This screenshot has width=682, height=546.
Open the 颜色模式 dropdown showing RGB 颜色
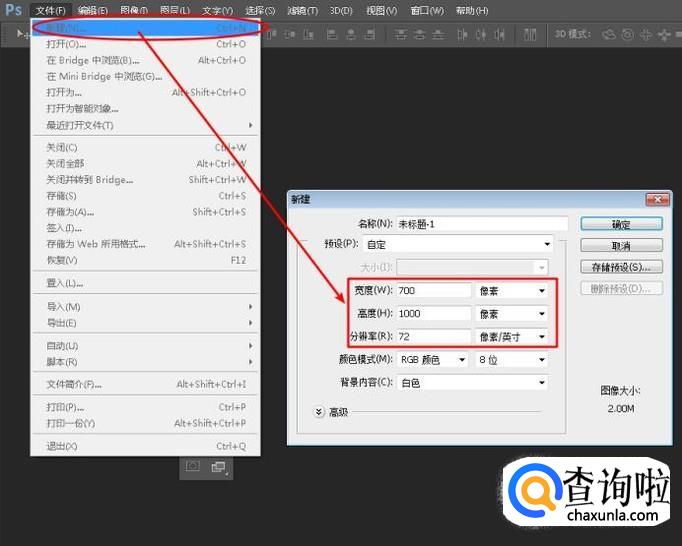[432, 360]
